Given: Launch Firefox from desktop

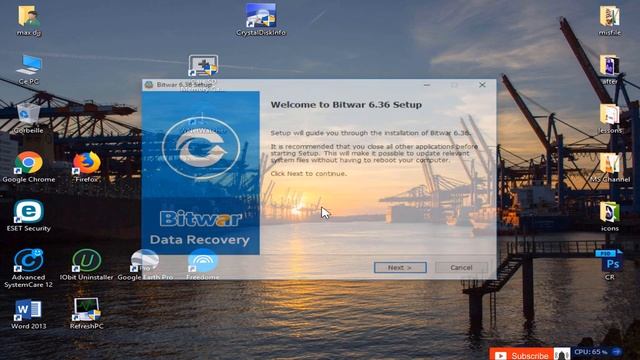Looking at the screenshot, I should (87, 167).
